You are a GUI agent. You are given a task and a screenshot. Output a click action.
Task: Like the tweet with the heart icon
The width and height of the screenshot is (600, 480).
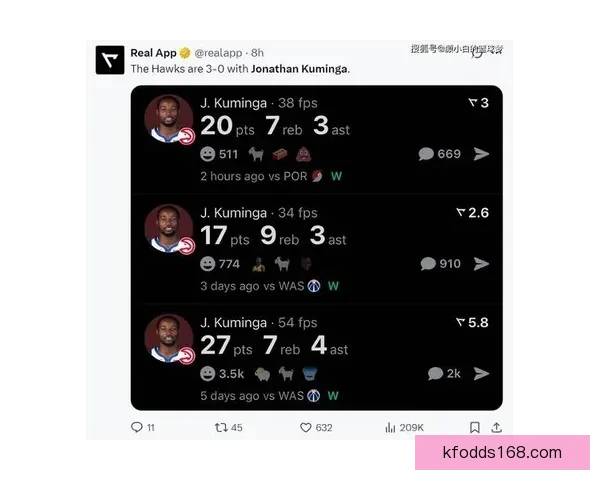305,428
